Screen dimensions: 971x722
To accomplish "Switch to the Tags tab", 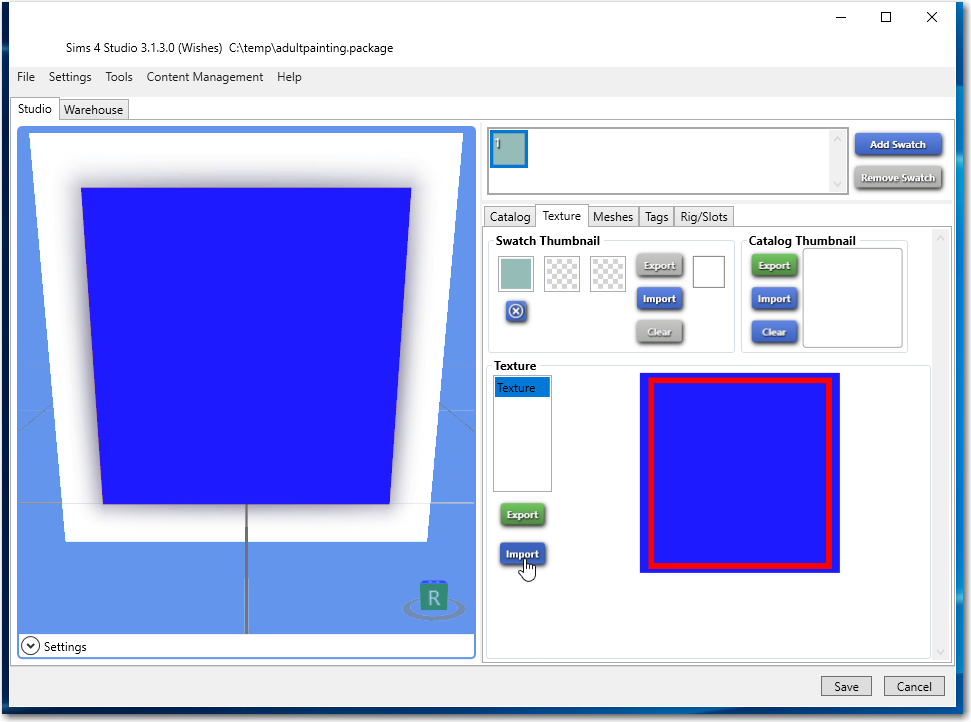I will click(x=656, y=217).
